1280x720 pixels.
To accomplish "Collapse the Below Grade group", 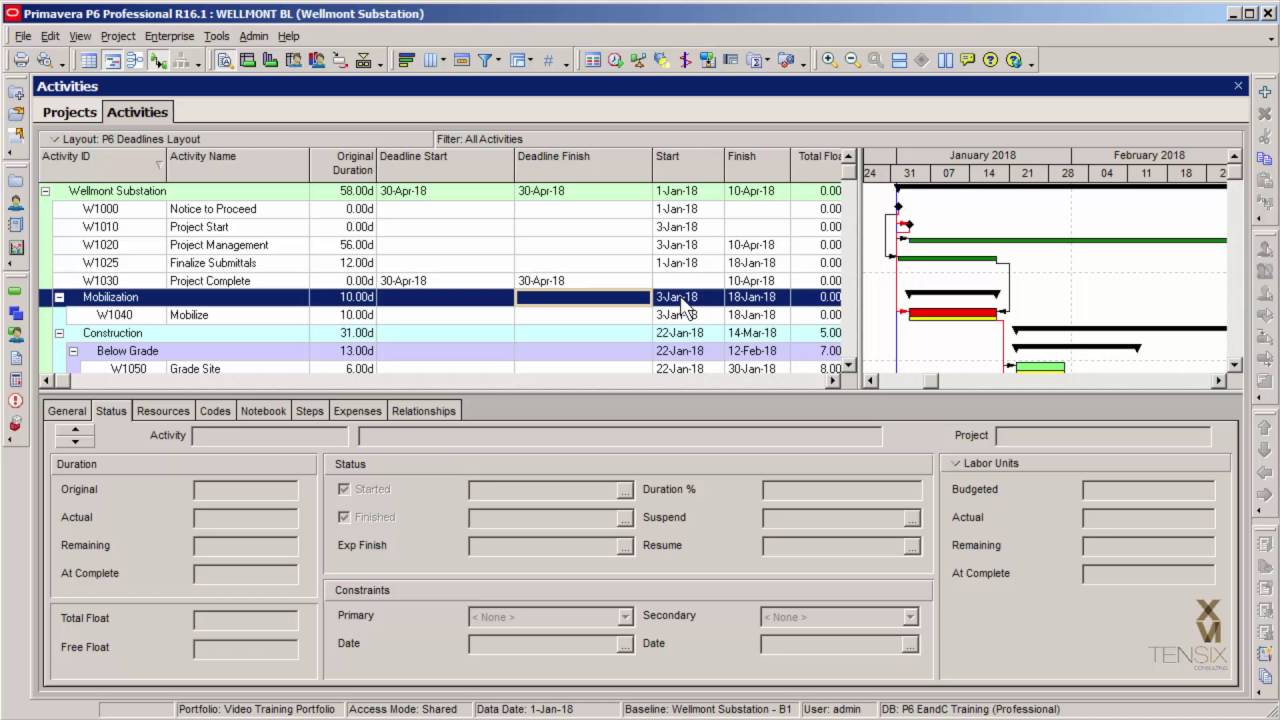I will coord(73,351).
